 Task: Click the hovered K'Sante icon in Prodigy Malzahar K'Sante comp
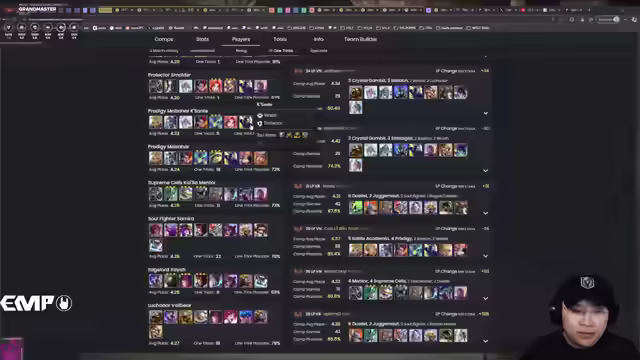(x=245, y=122)
